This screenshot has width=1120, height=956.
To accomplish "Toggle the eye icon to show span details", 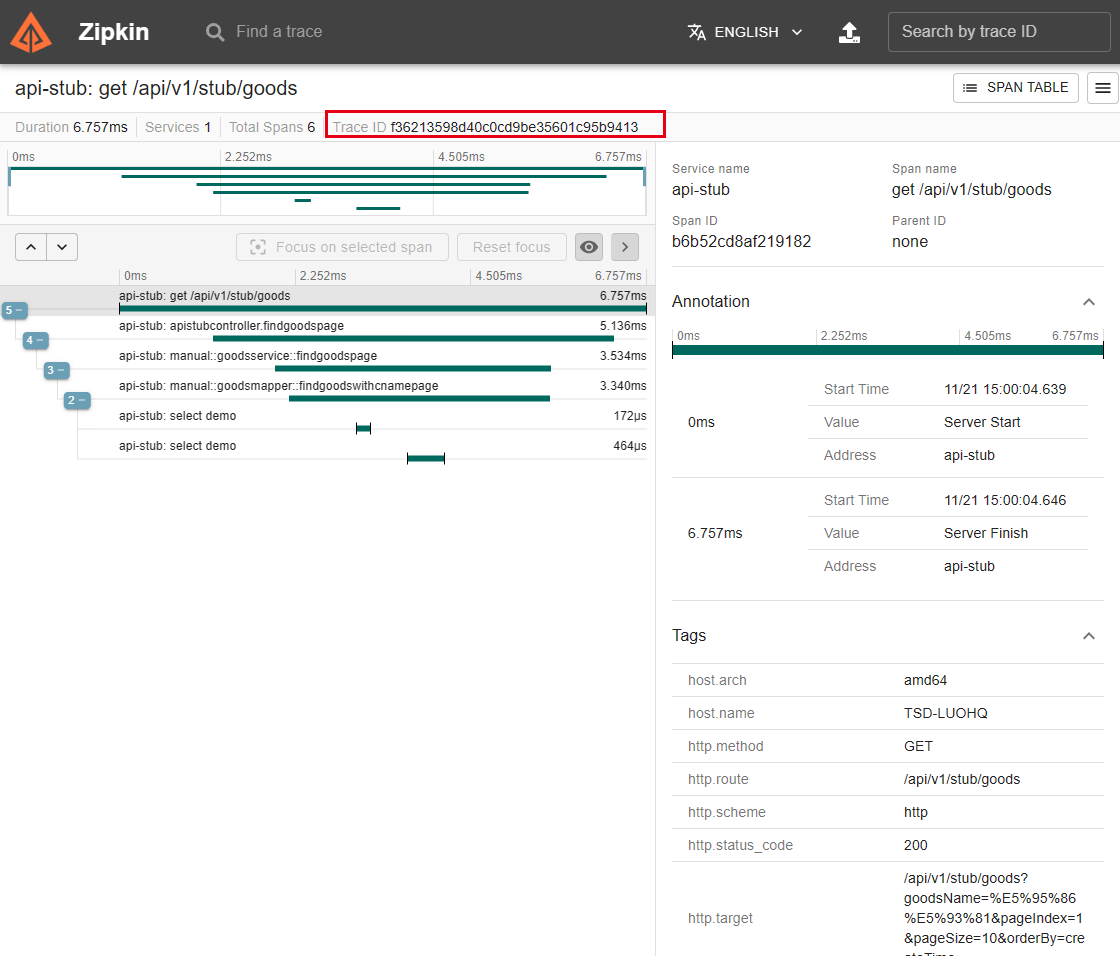I will point(588,247).
